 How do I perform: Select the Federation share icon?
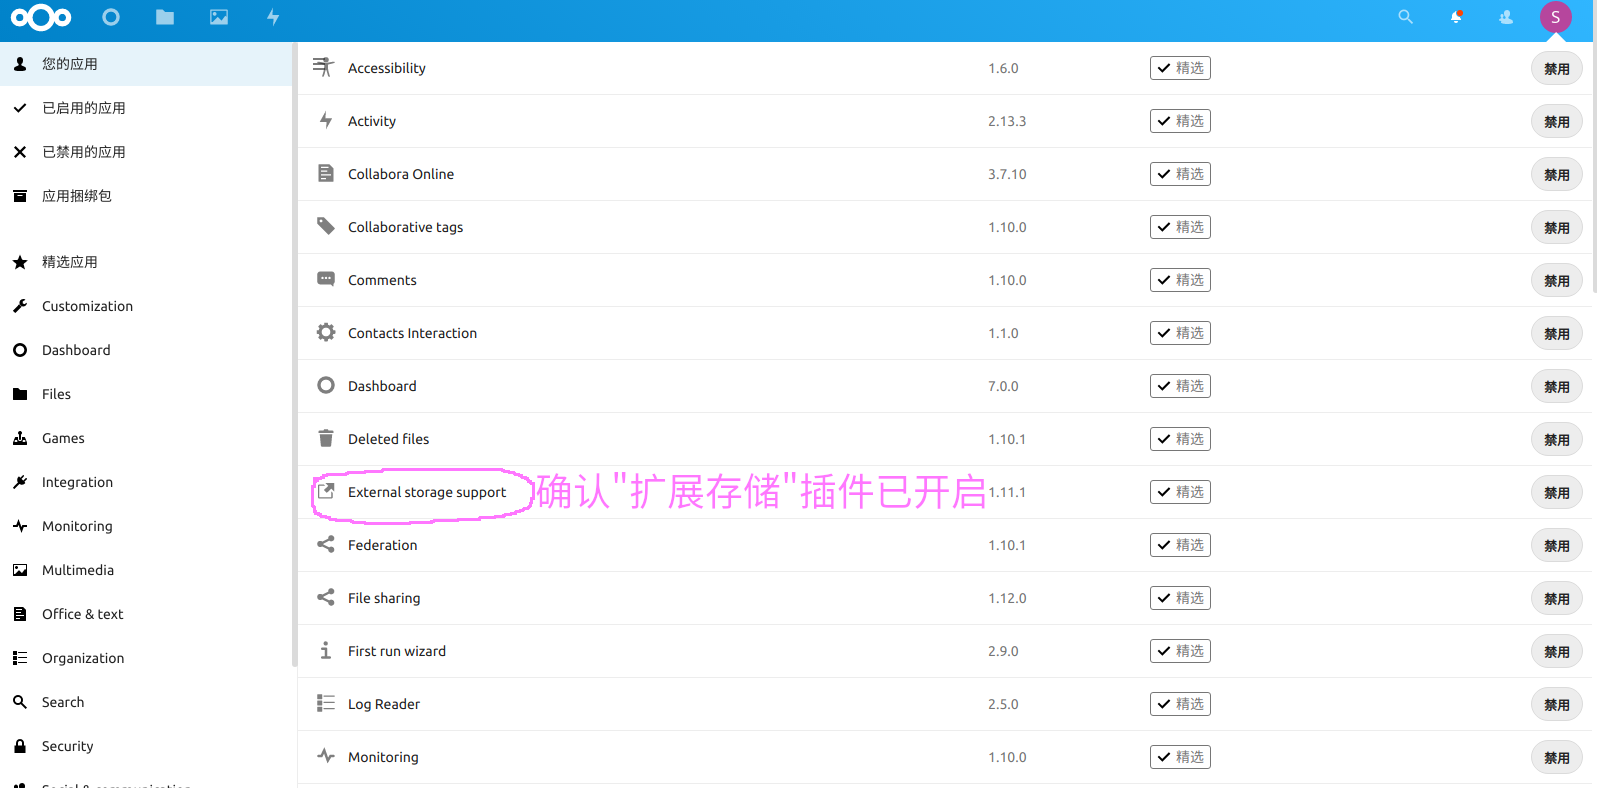coord(326,544)
